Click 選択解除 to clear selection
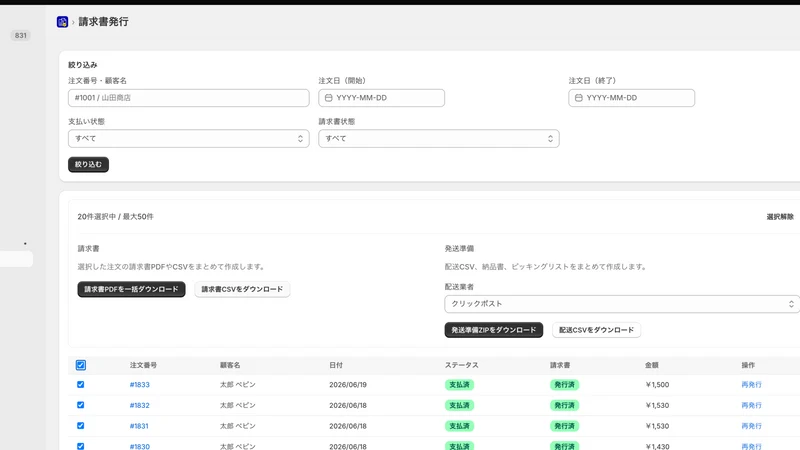800x450 pixels. coord(780,217)
